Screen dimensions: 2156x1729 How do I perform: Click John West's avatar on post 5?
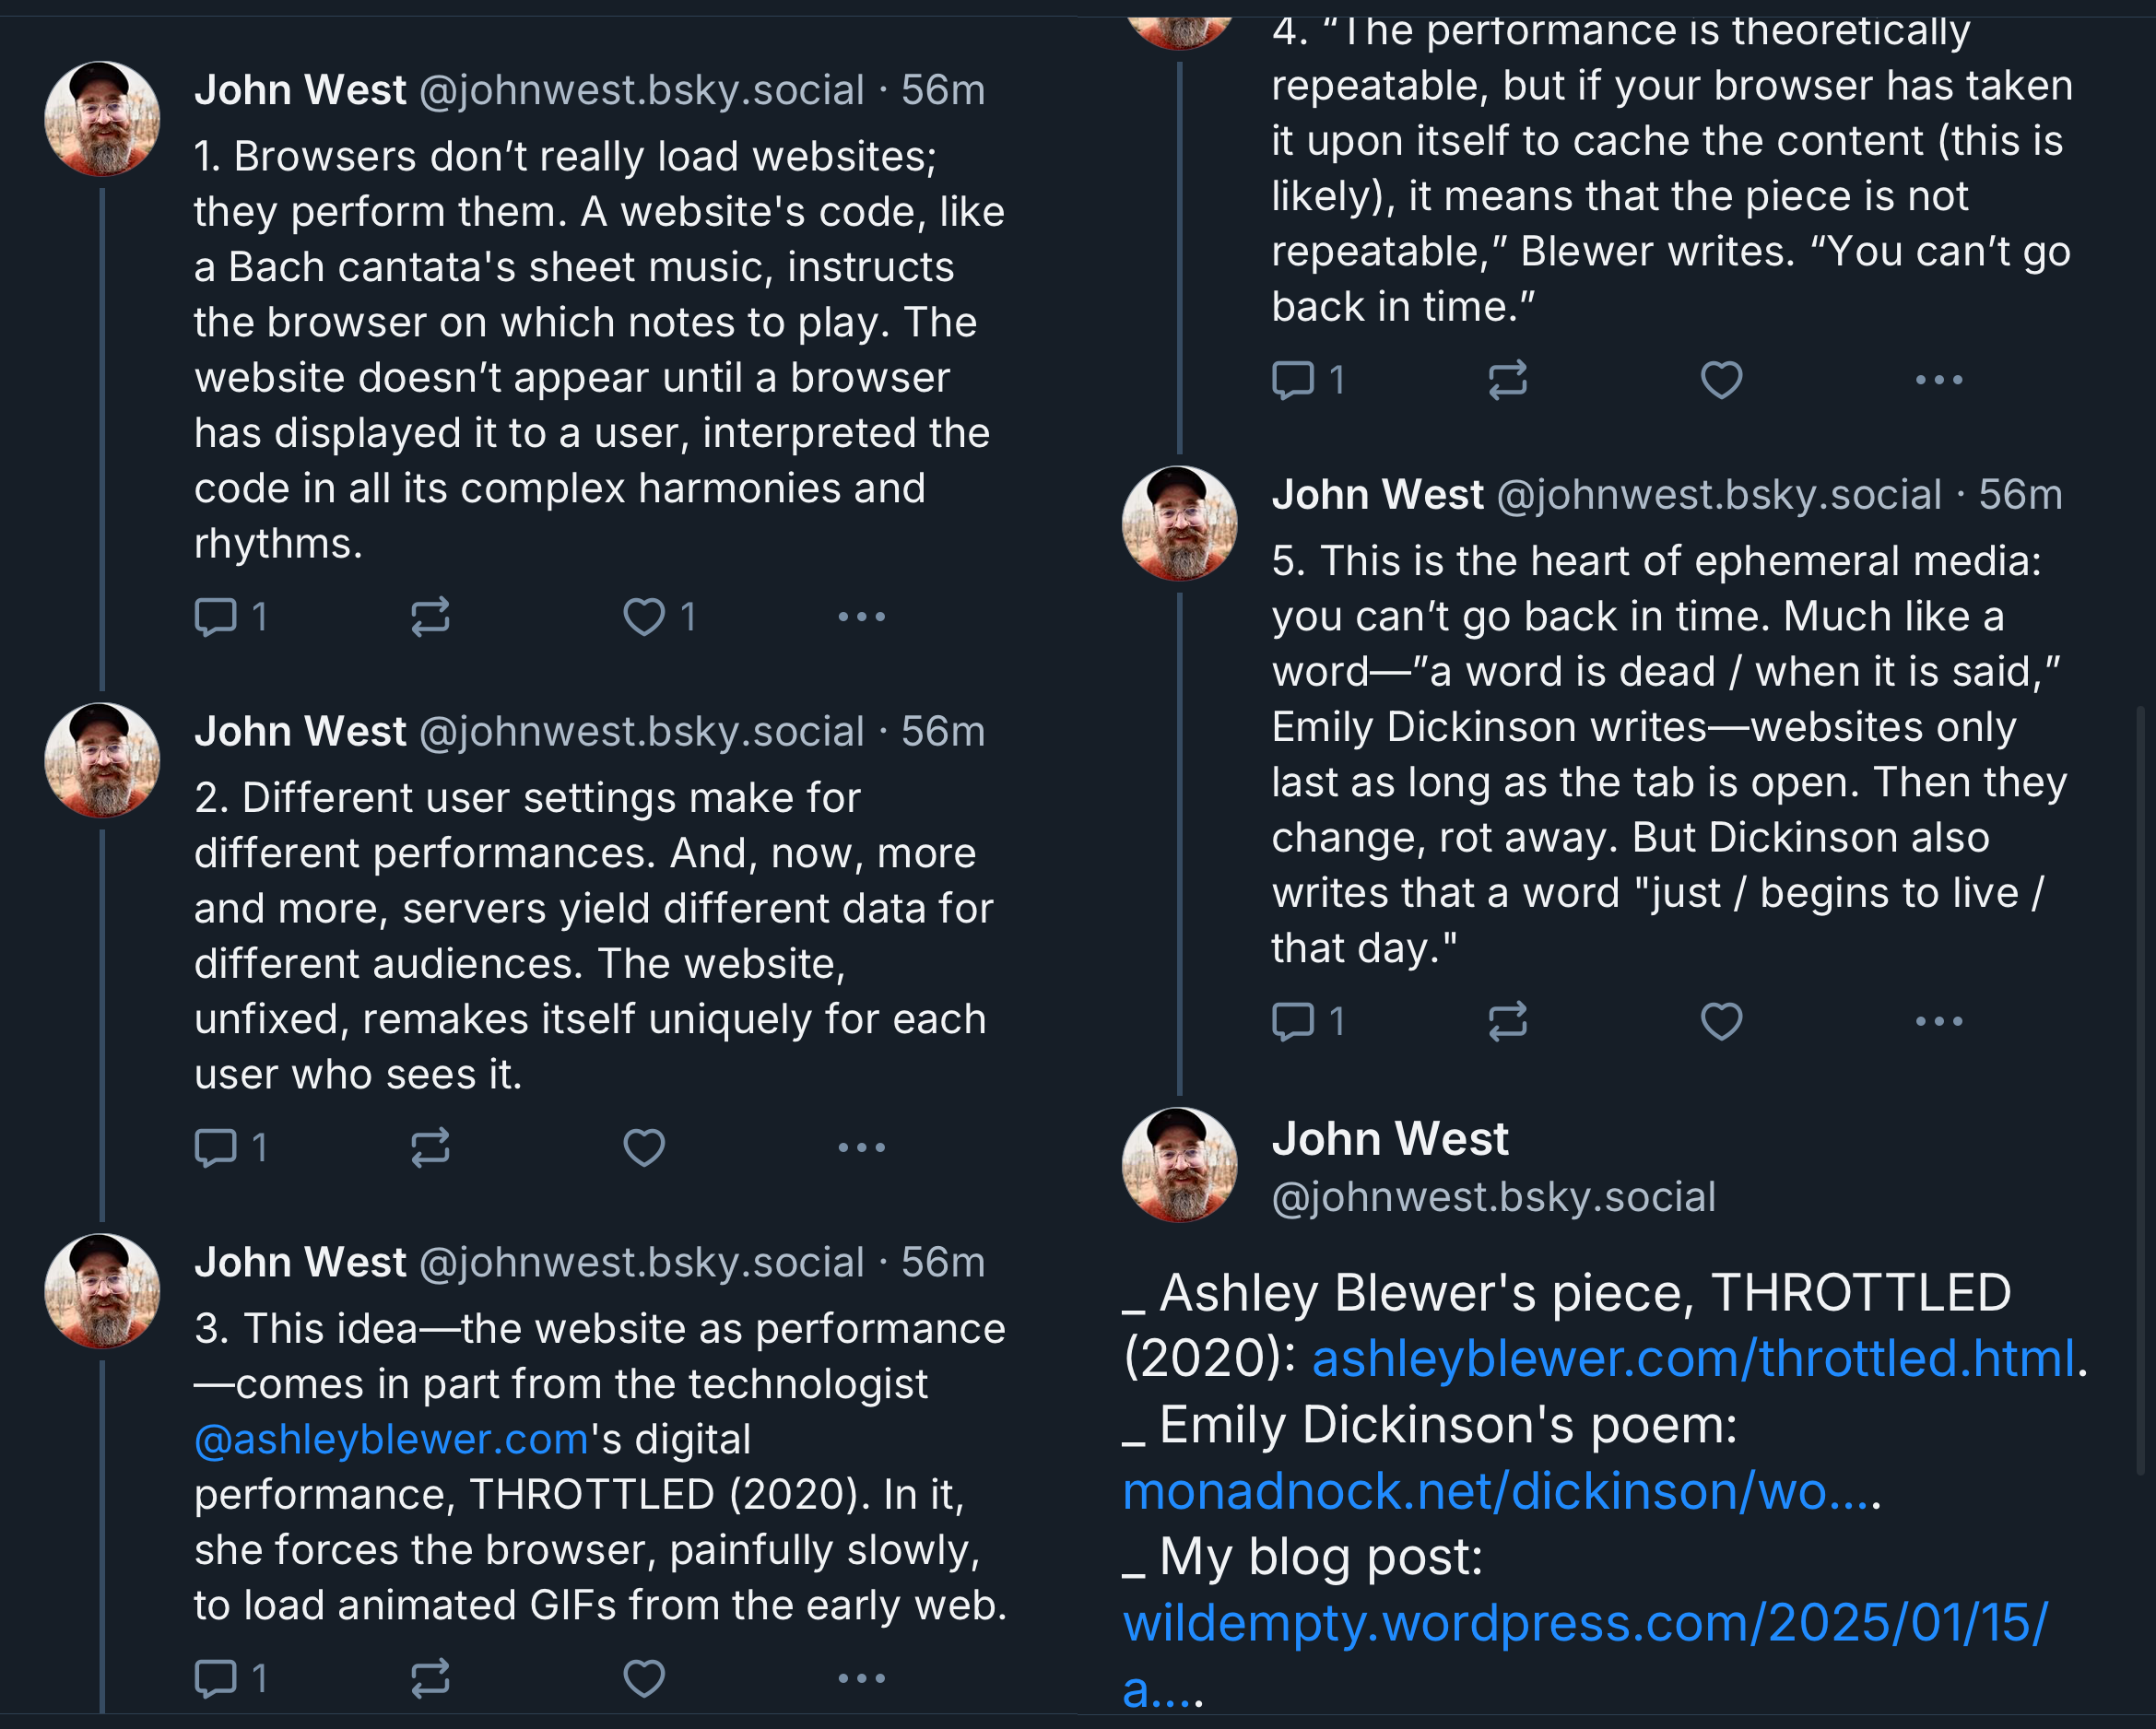1179,523
